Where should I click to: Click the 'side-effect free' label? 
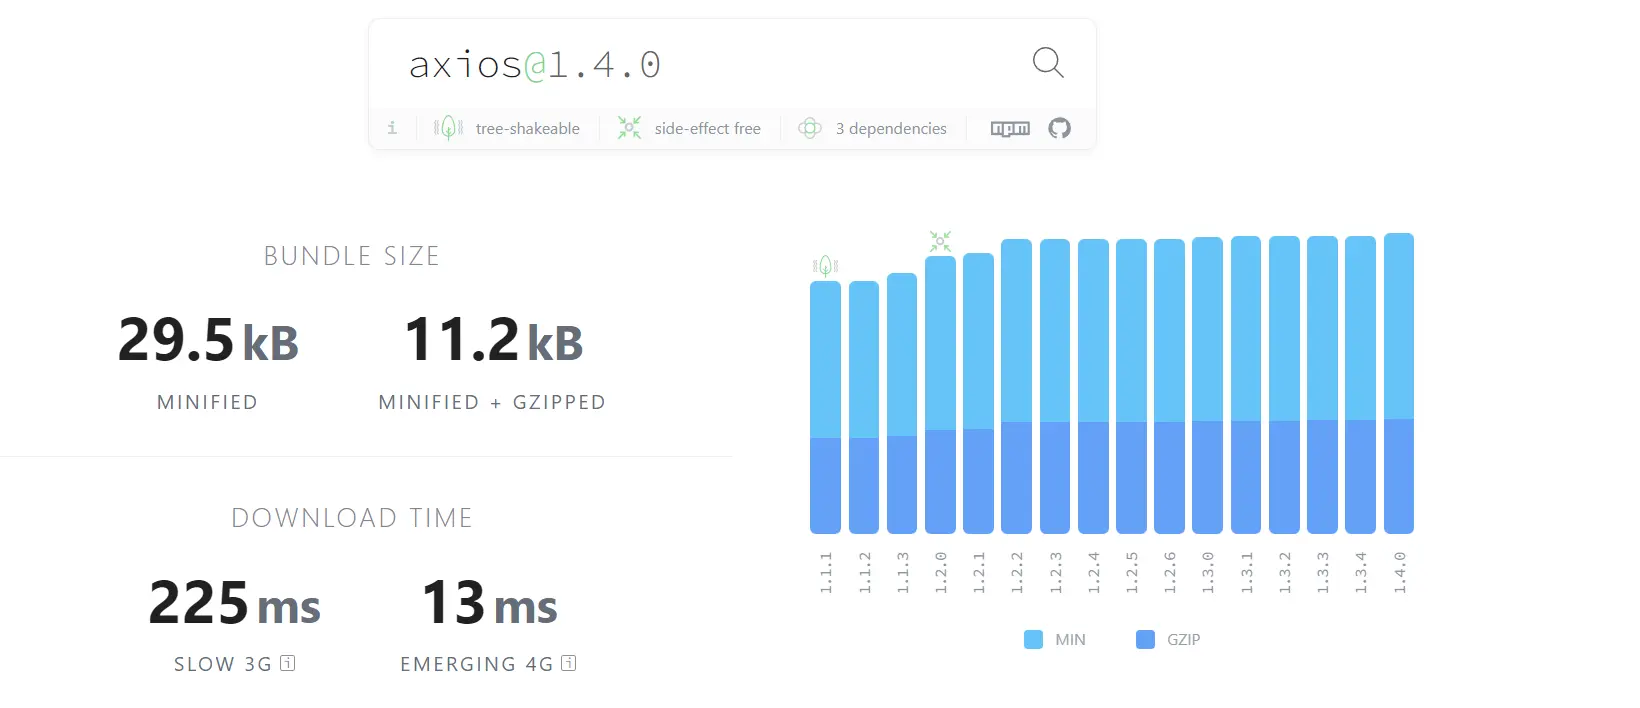(707, 128)
